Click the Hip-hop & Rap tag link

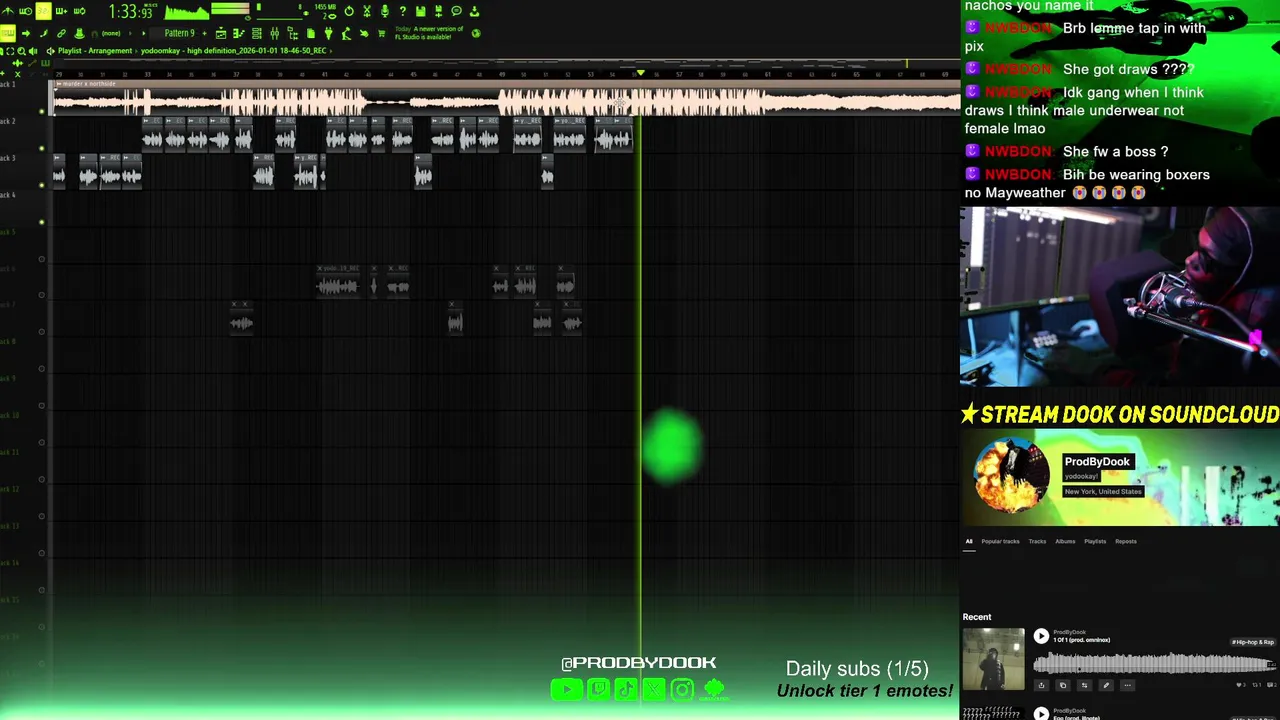click(1253, 642)
